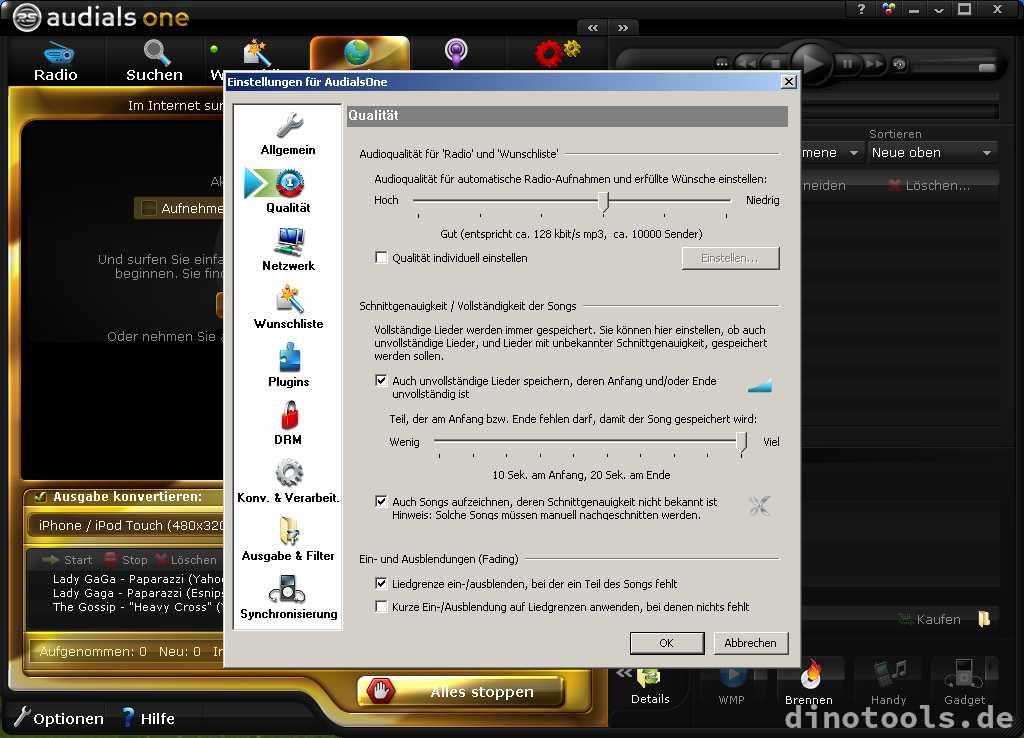Open the Plugins settings section

pyautogui.click(x=288, y=365)
